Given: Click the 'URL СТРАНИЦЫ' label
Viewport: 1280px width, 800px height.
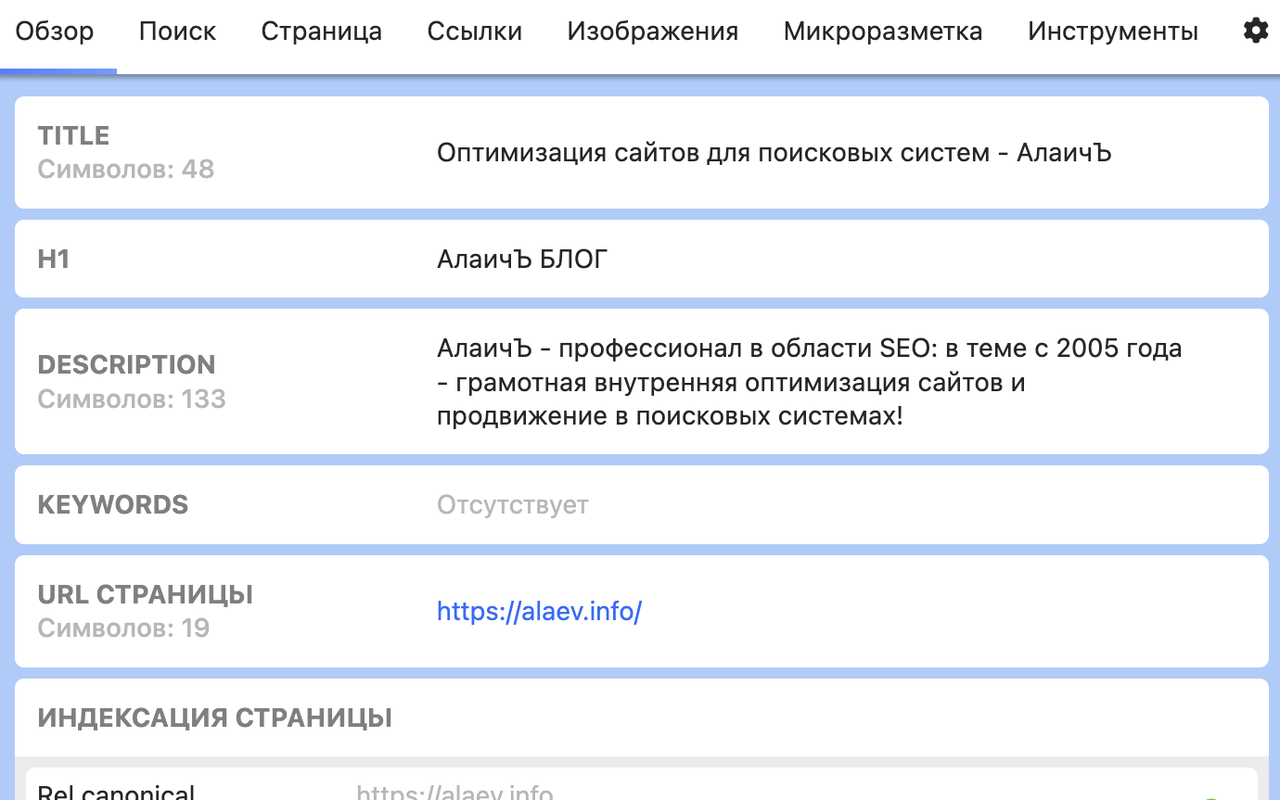Looking at the screenshot, I should click(146, 594).
